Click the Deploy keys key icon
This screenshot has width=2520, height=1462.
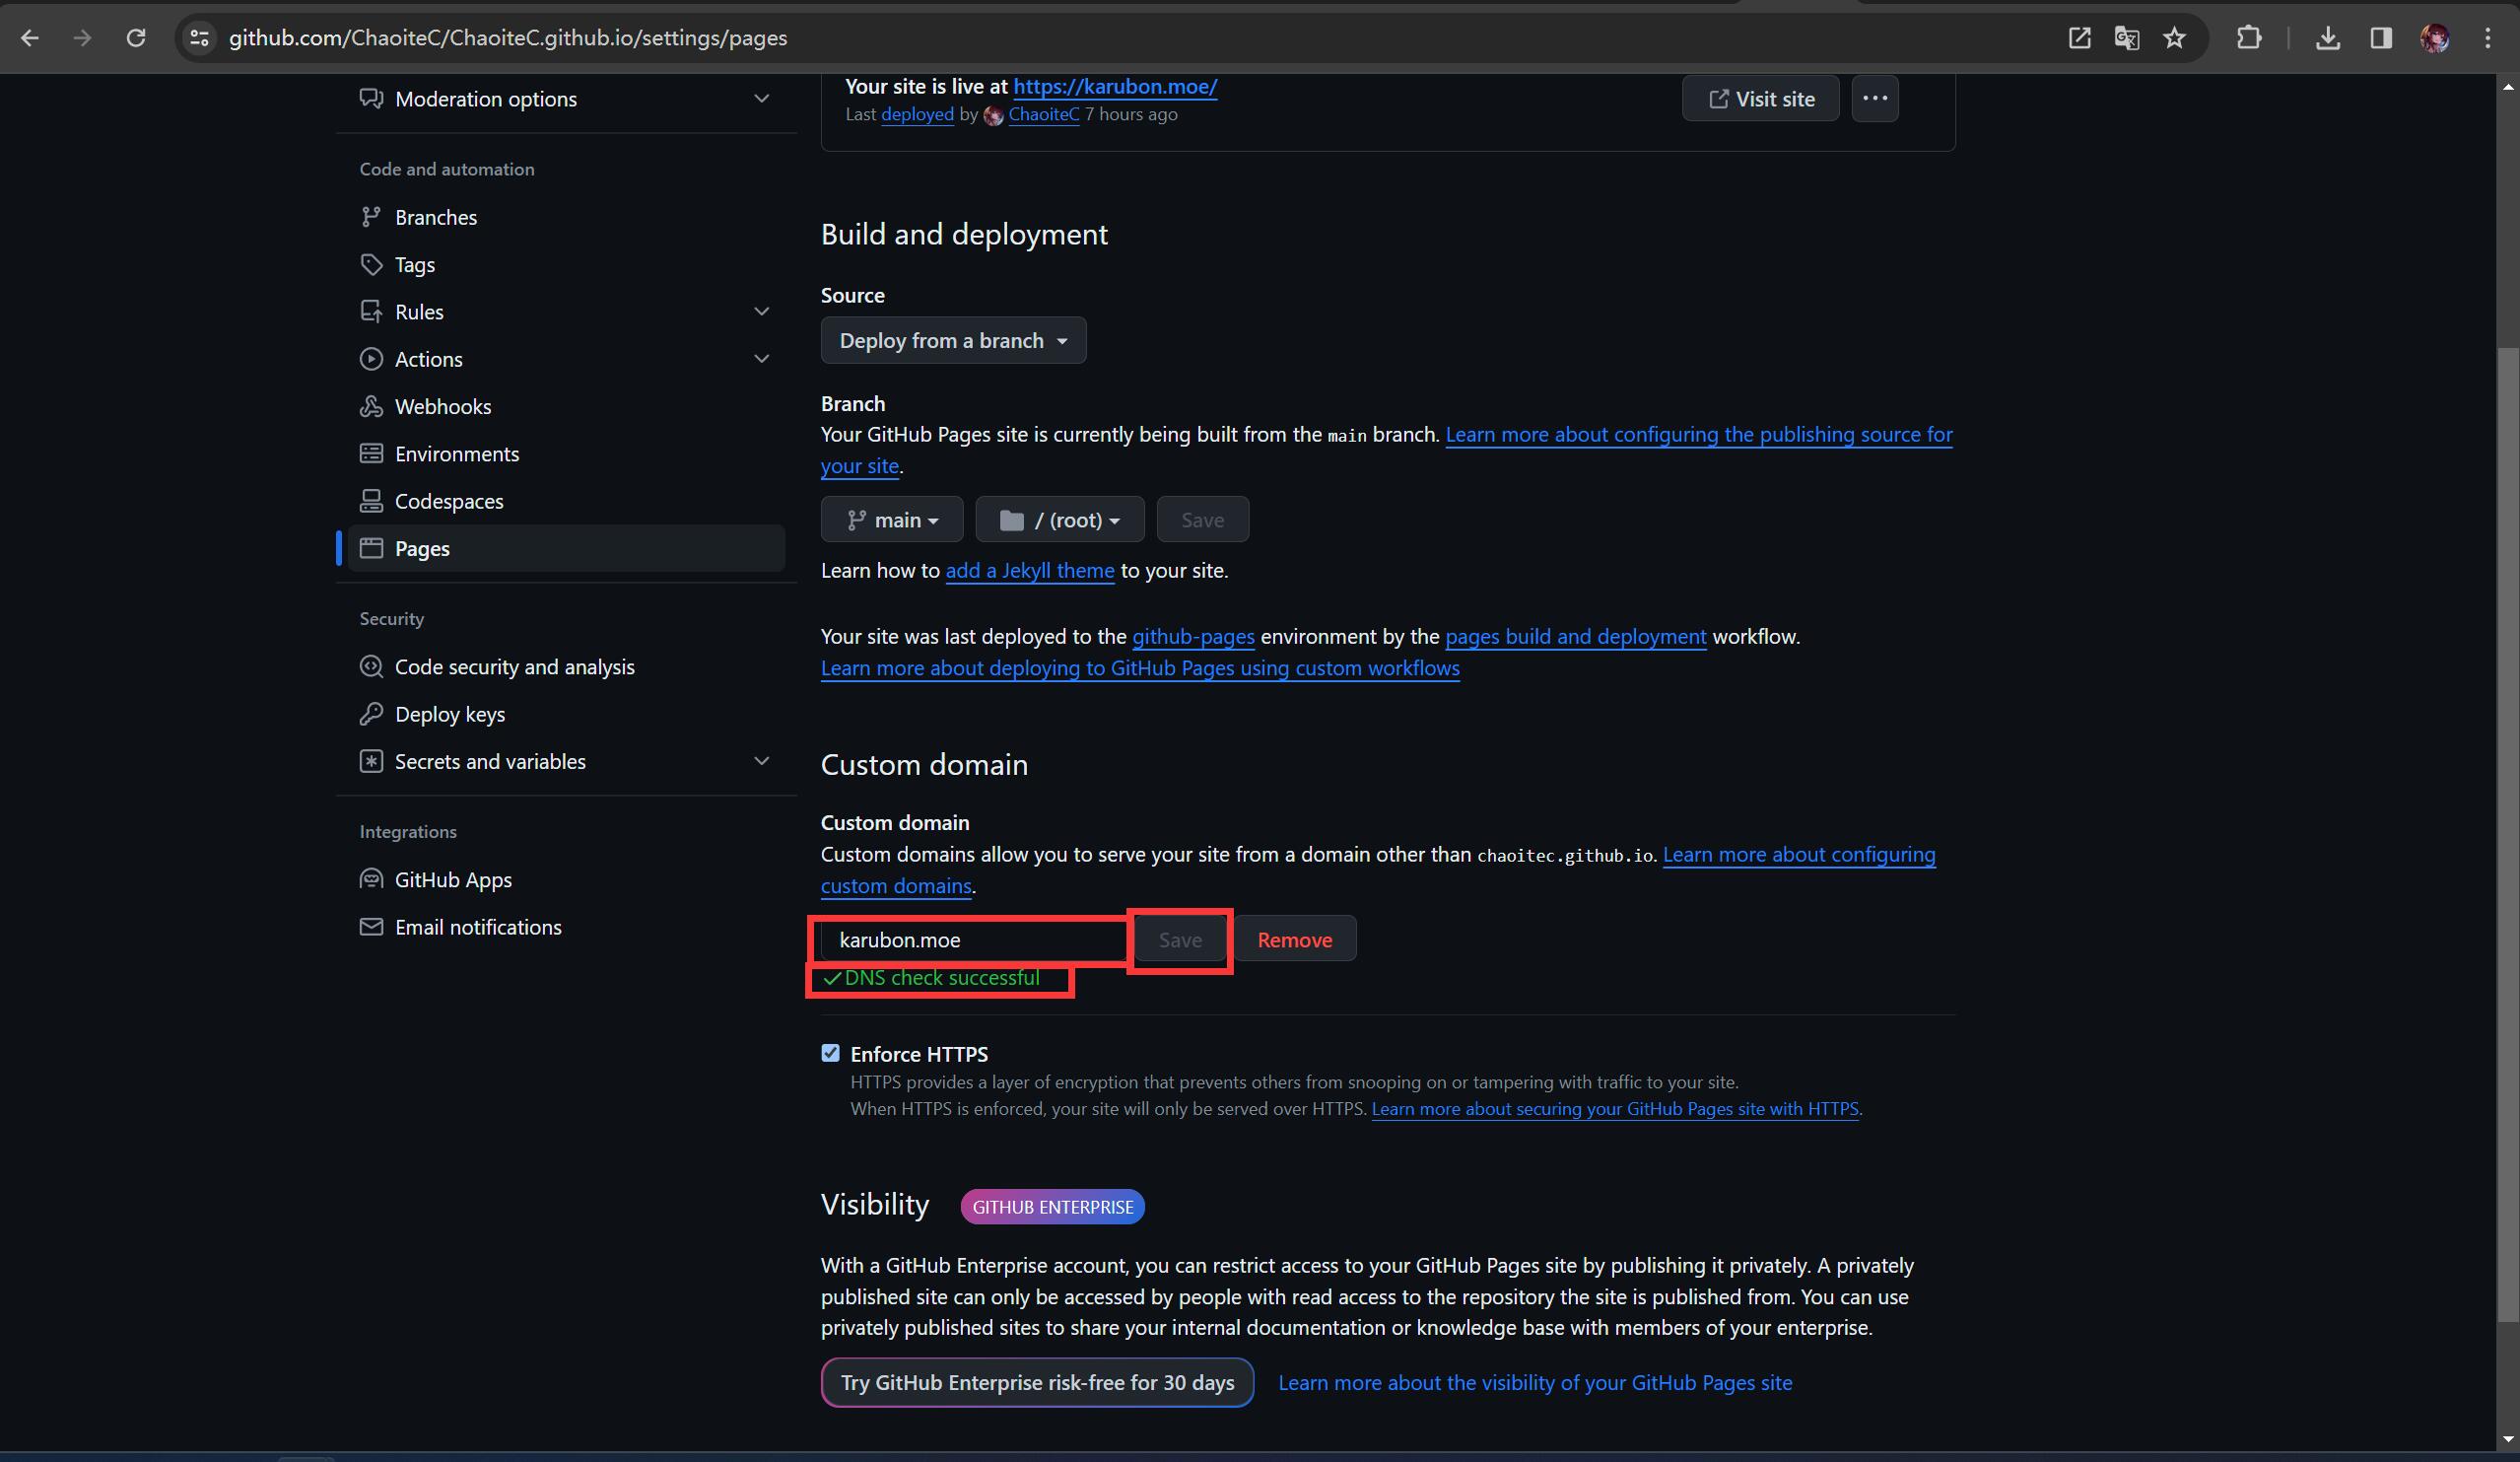pyautogui.click(x=371, y=714)
